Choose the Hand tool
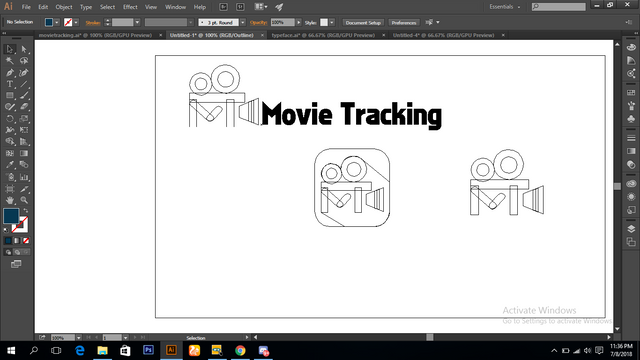The image size is (640, 360). click(10, 200)
